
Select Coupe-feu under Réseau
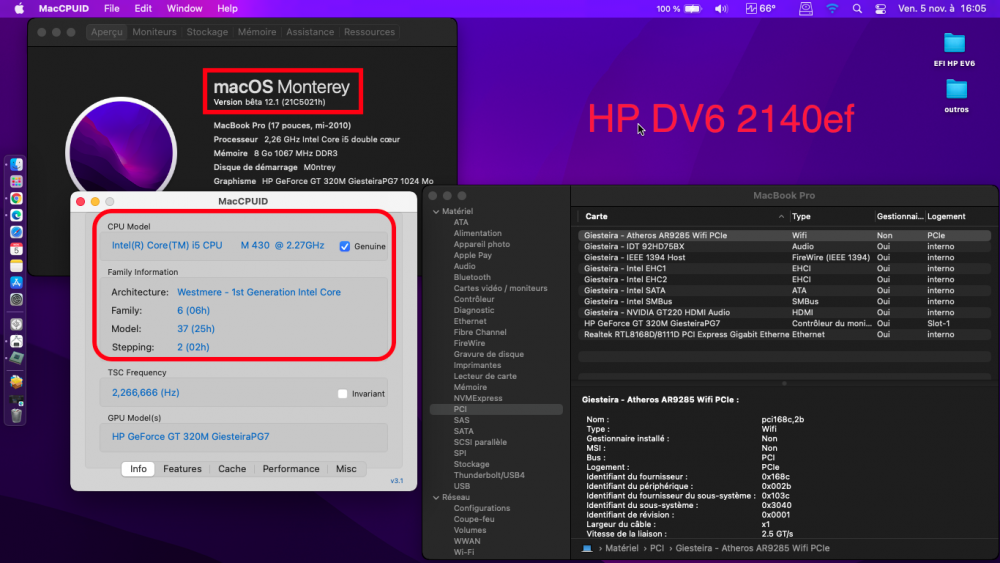point(474,519)
